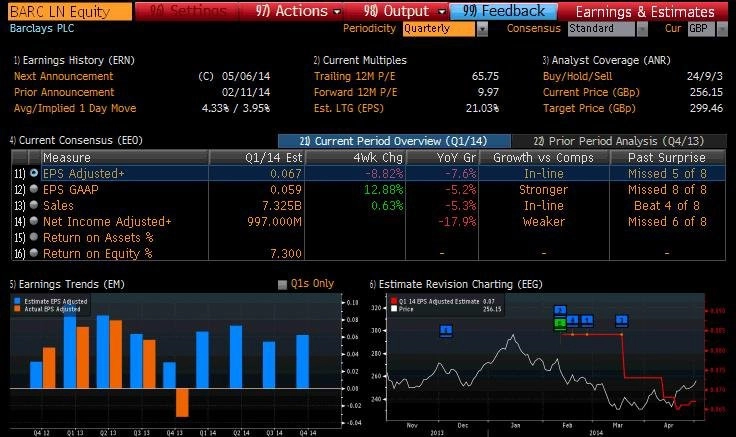Click the Buy/Hold/Sell value 24/9/3

coord(705,76)
